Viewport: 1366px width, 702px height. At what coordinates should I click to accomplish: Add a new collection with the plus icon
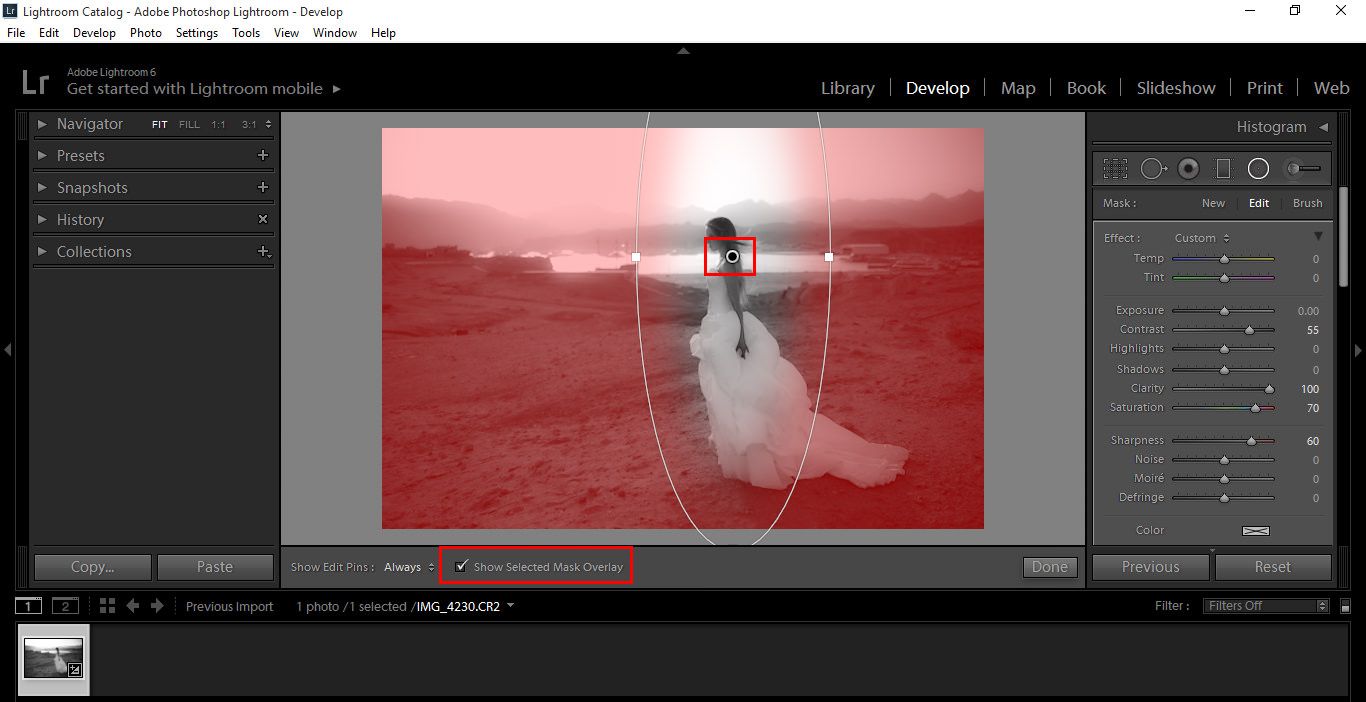pos(263,251)
